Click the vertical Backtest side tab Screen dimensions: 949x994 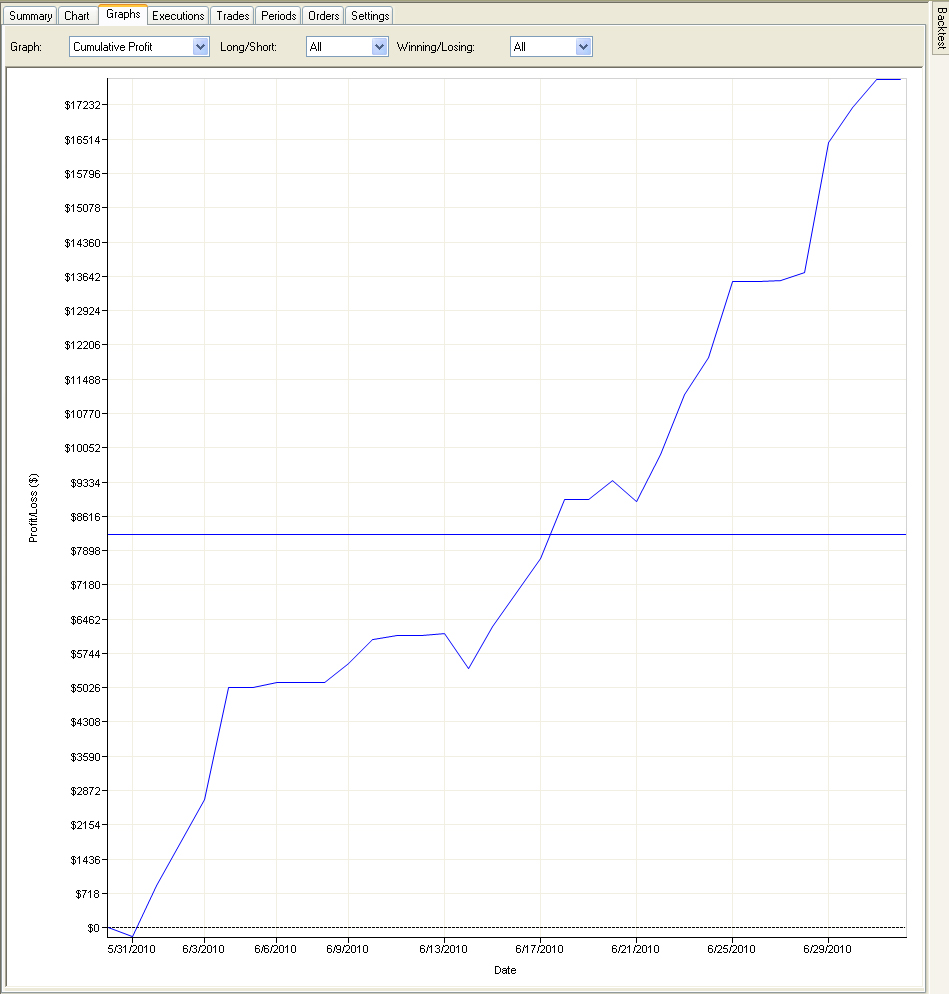tap(941, 28)
